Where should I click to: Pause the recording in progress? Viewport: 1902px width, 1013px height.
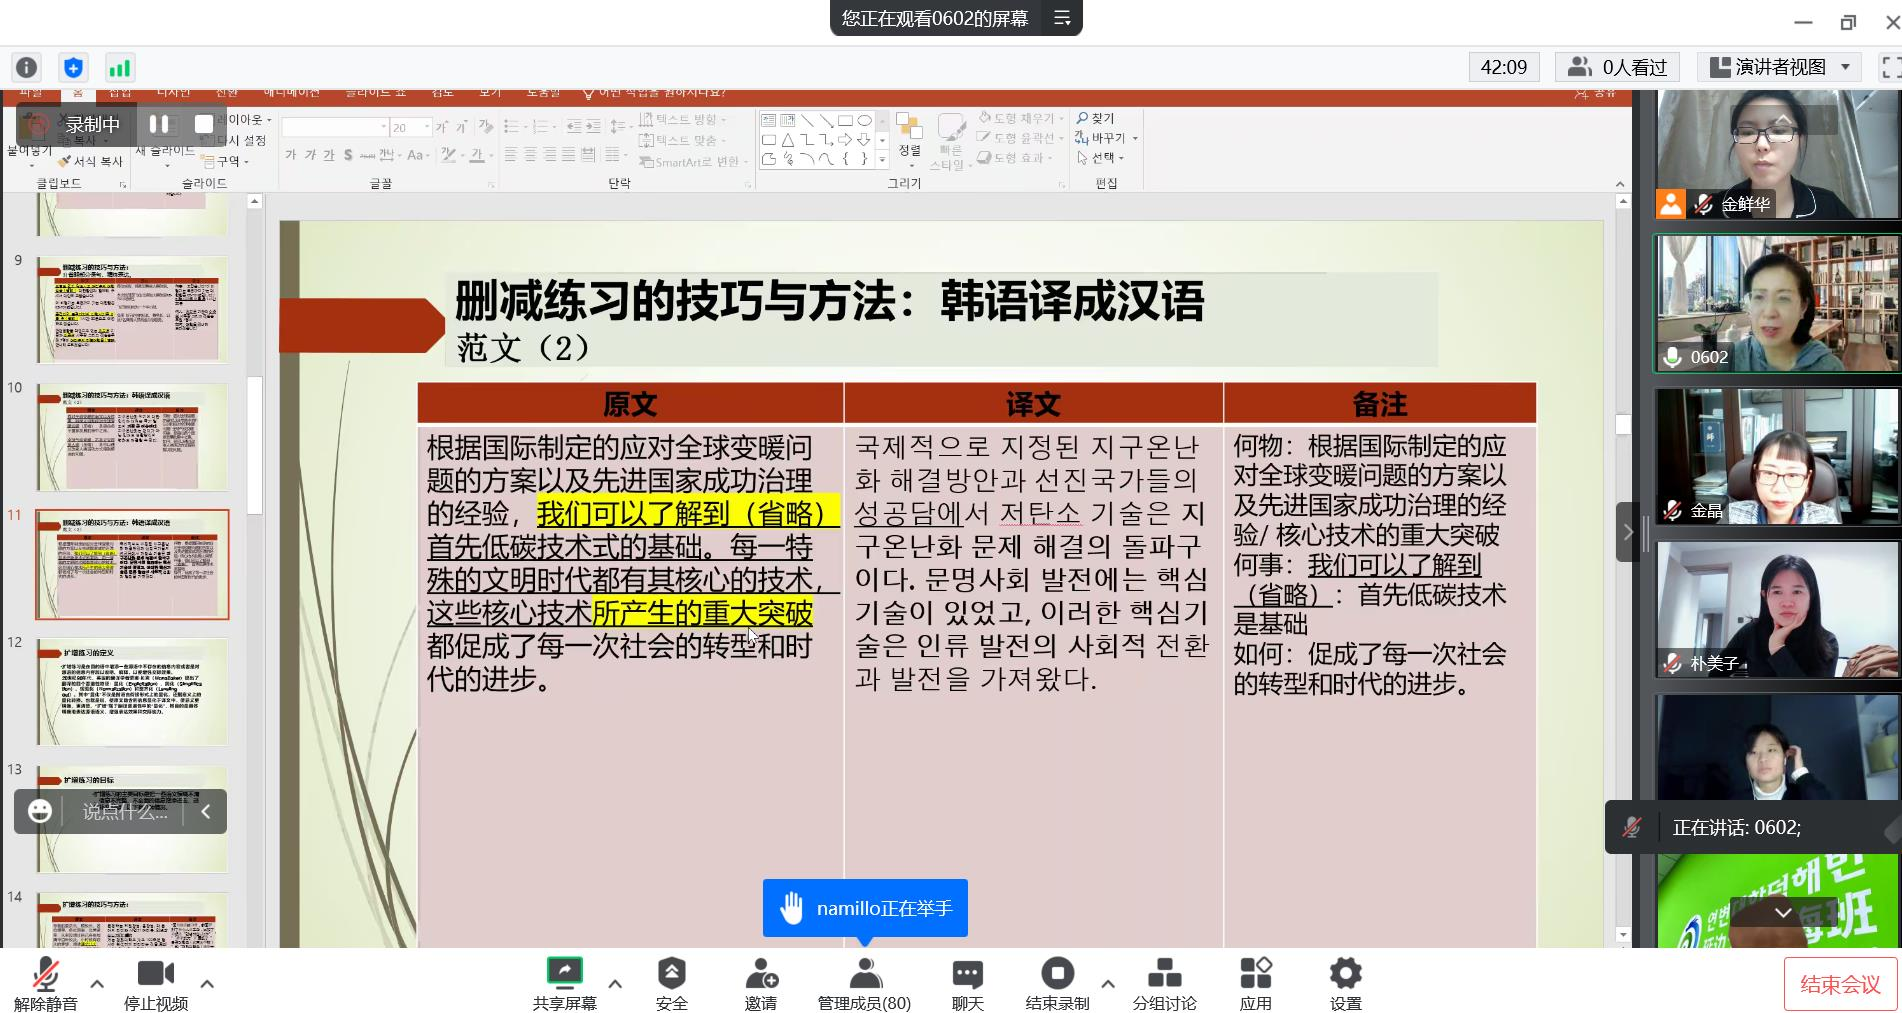pos(159,124)
